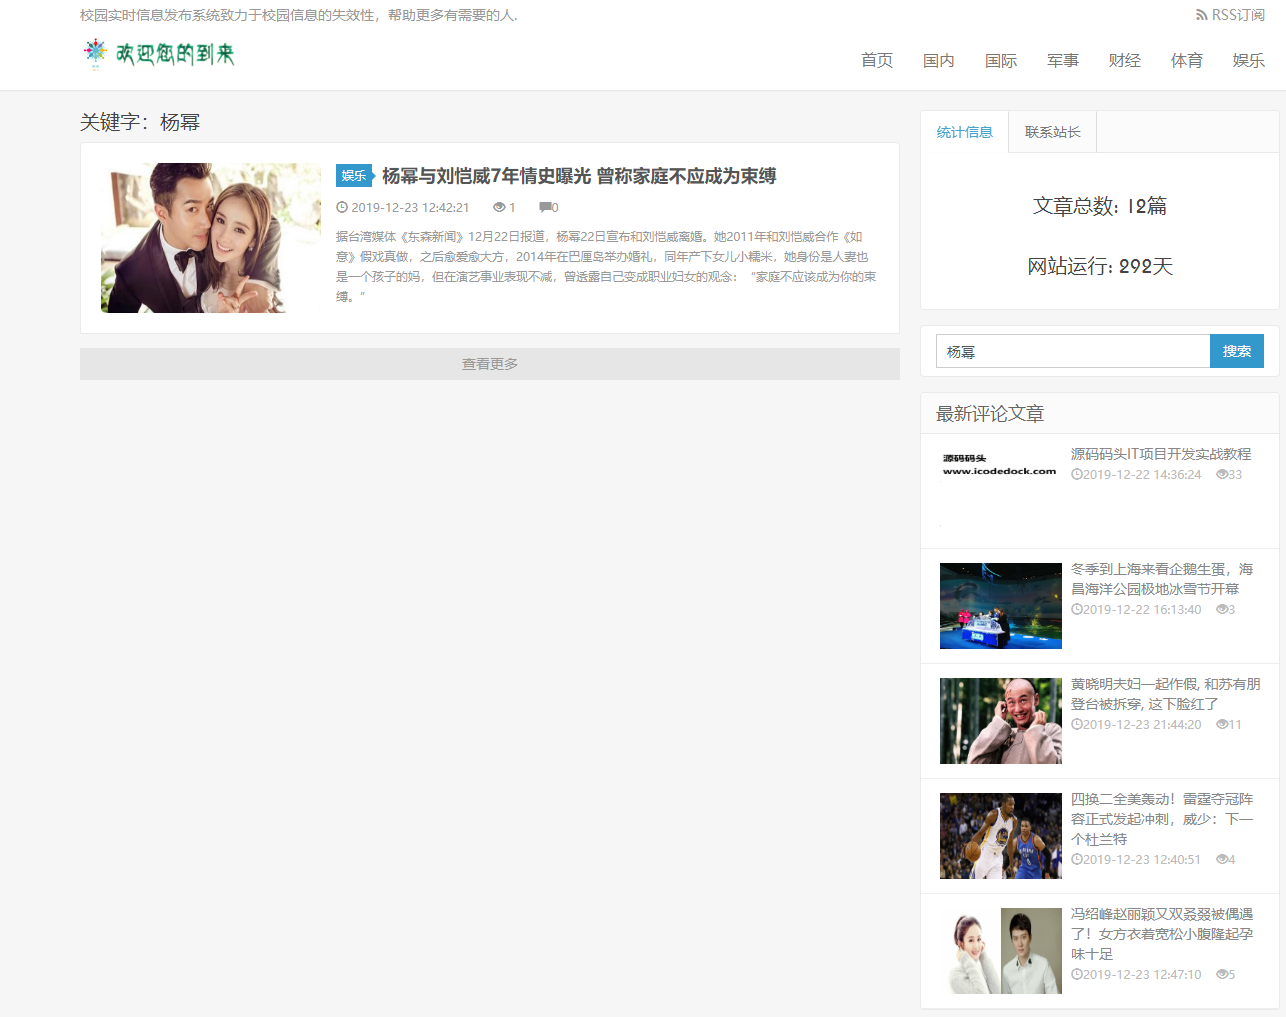
Task: Click the clock icon on the penguin article entry
Action: [1075, 609]
